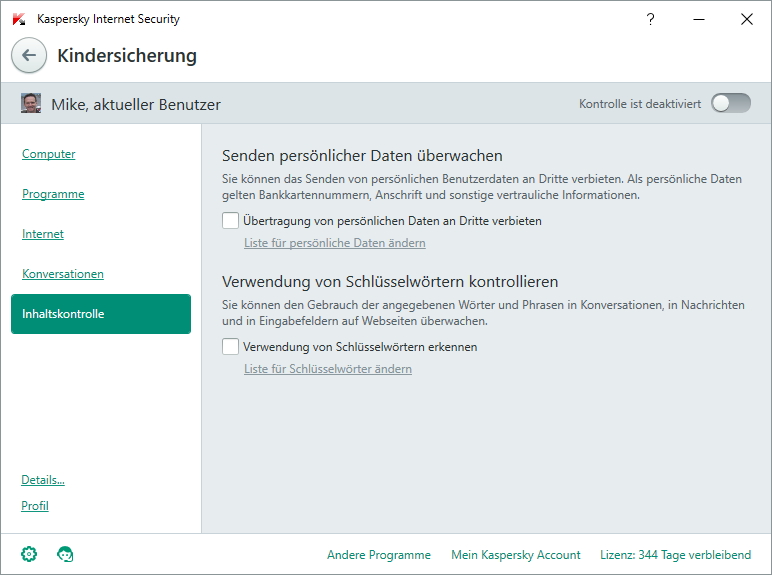The image size is (772, 575).
Task: Select the Inhaltskontrolle sidebar tab
Action: pyautogui.click(x=101, y=314)
